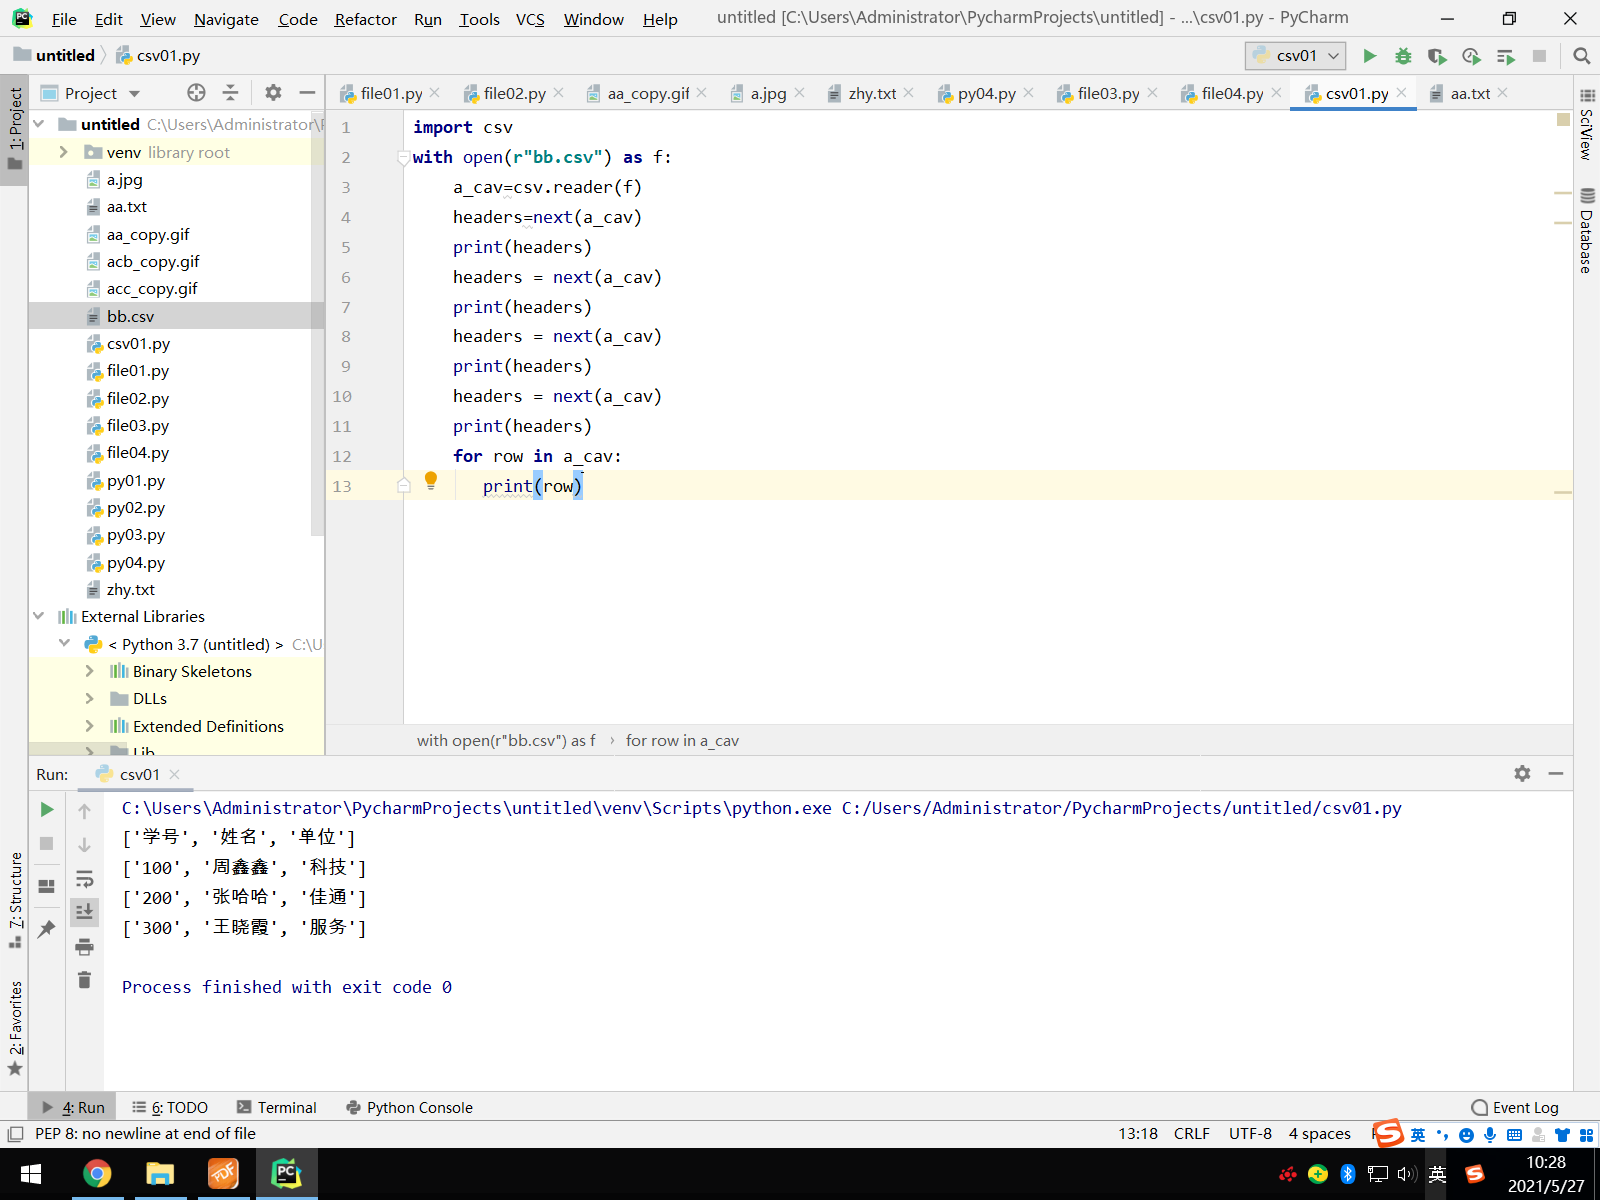Expand Binary Skeletons node
Viewport: 1600px width, 1200px height.
coord(90,671)
